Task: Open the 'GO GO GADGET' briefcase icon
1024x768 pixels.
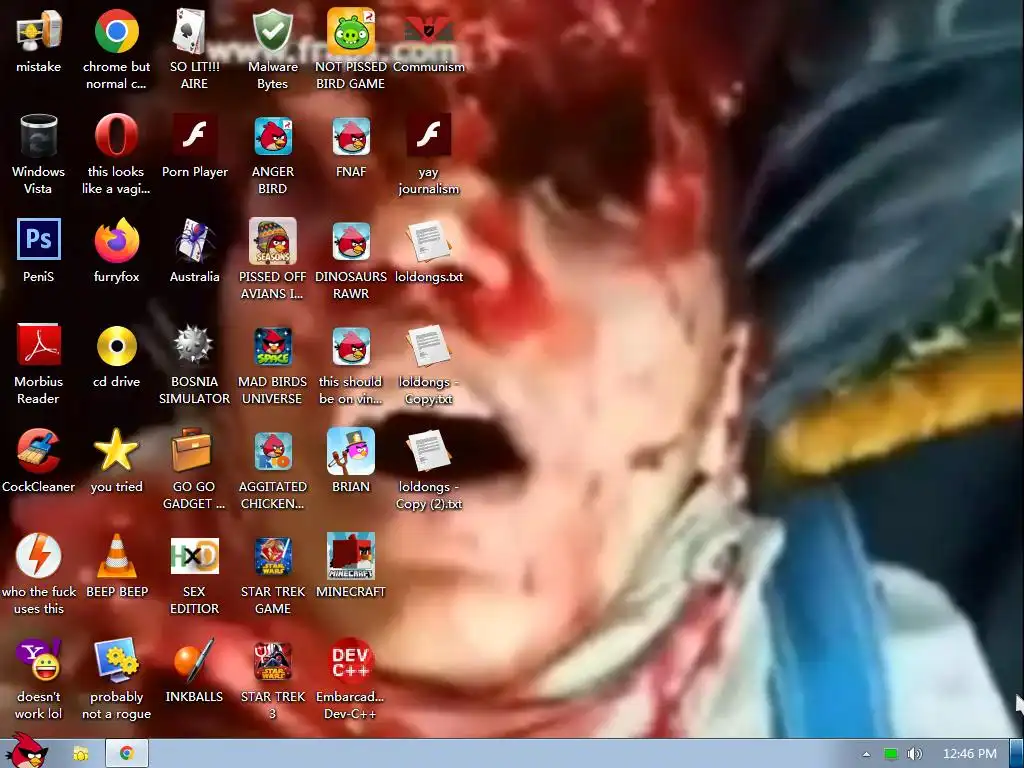Action: click(x=193, y=451)
